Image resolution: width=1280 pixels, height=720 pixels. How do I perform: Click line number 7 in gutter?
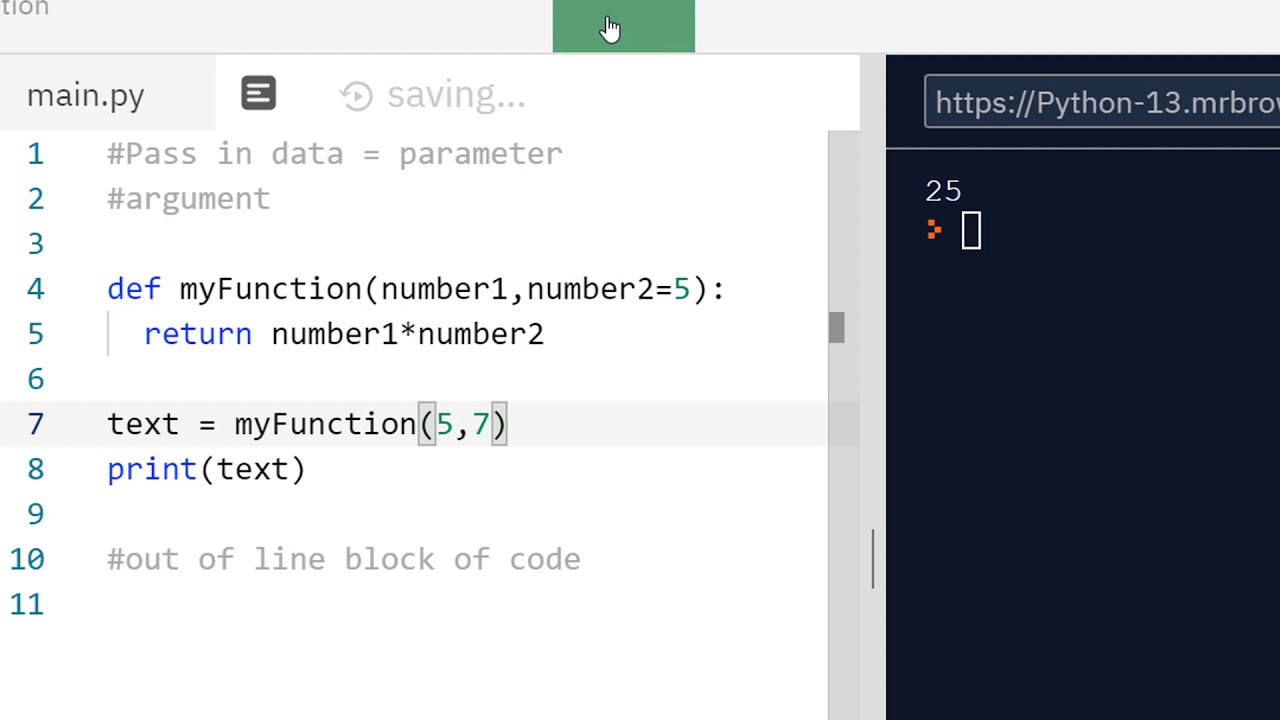(36, 424)
